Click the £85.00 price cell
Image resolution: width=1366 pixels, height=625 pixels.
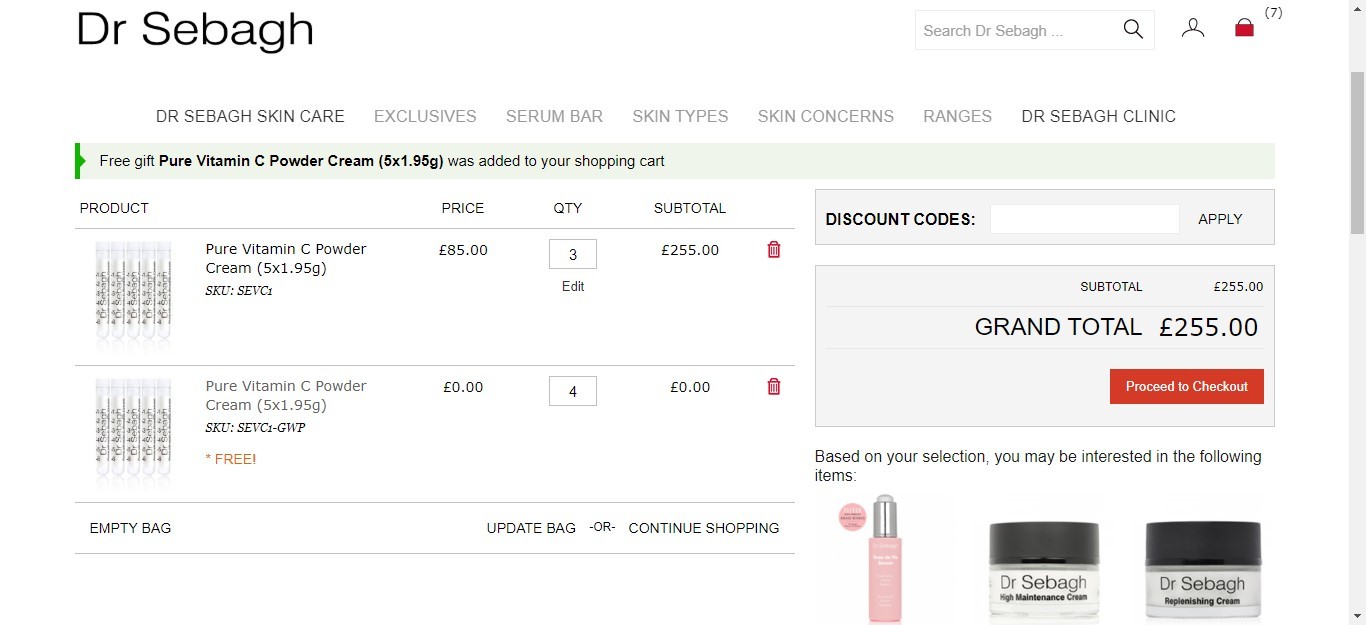[463, 250]
